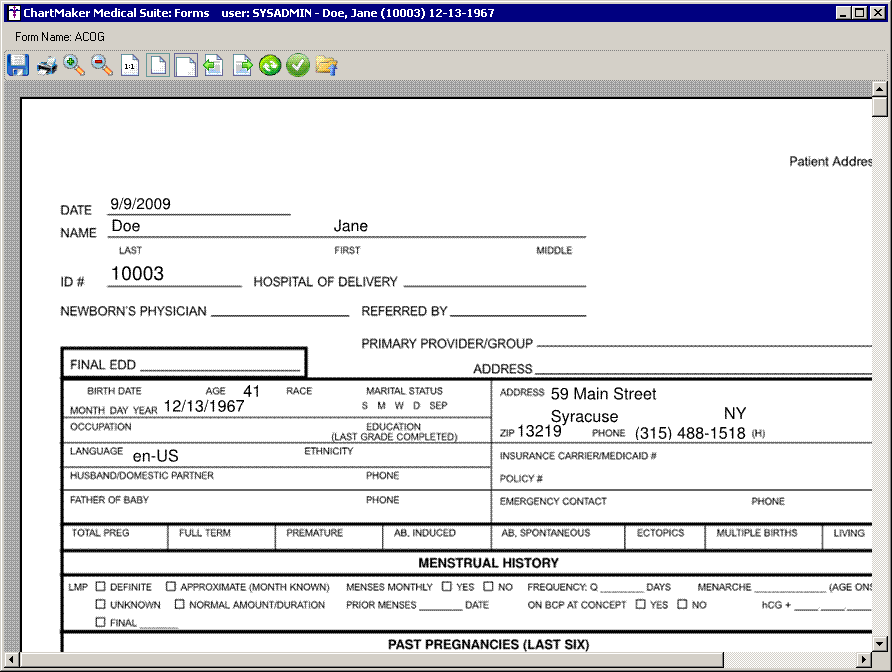892x672 pixels.
Task: Go to the previous page (left arrow)
Action: pos(213,66)
